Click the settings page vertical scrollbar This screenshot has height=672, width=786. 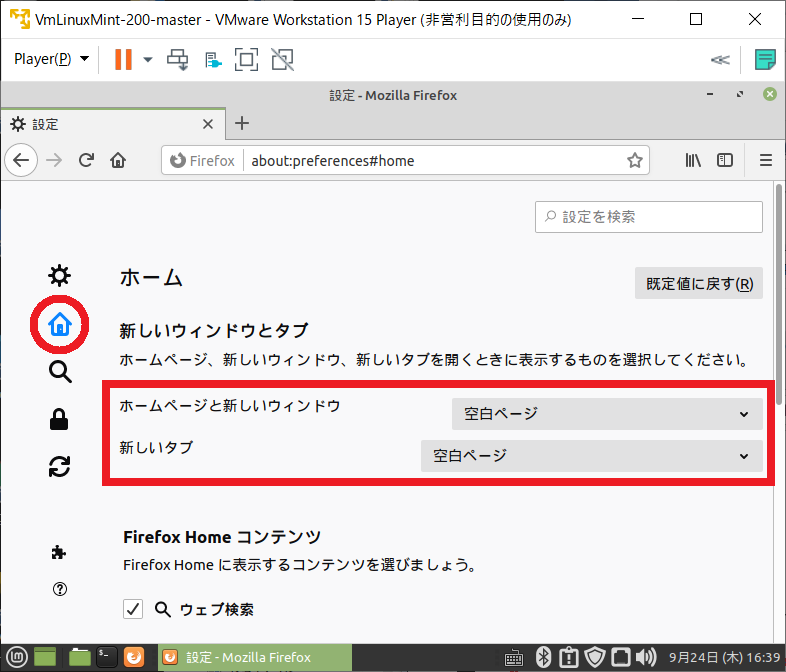coord(778,295)
